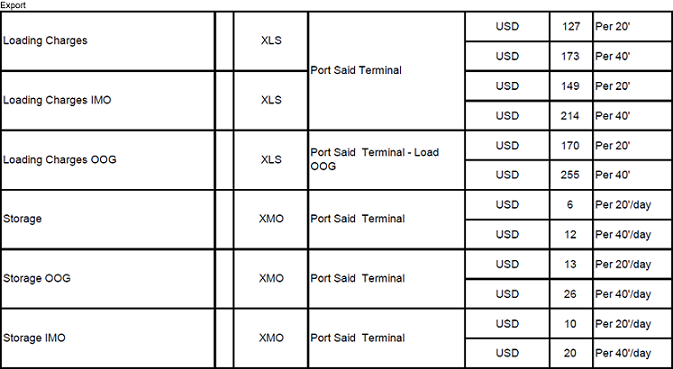Click the Loading Charges OOG cell
The height and width of the screenshot is (369, 673).
(108, 160)
